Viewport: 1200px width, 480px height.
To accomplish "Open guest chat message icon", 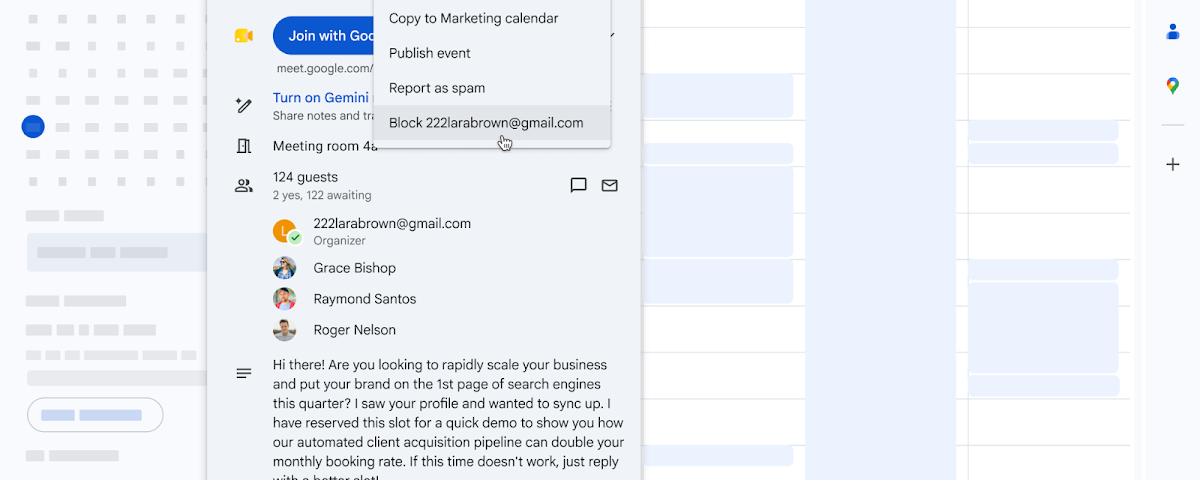I will (x=578, y=185).
